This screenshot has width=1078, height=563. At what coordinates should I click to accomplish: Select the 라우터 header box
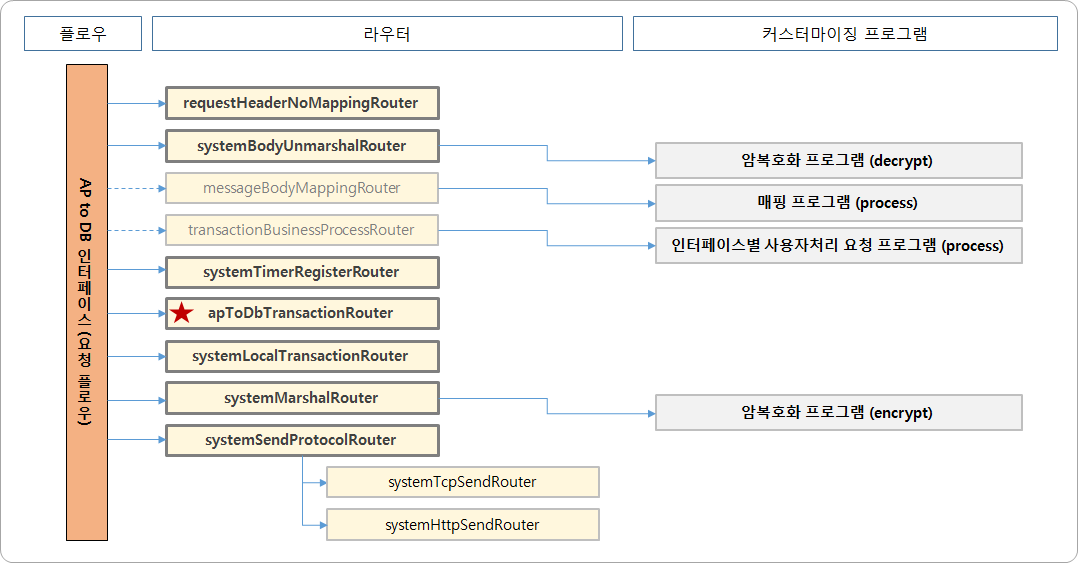(387, 34)
